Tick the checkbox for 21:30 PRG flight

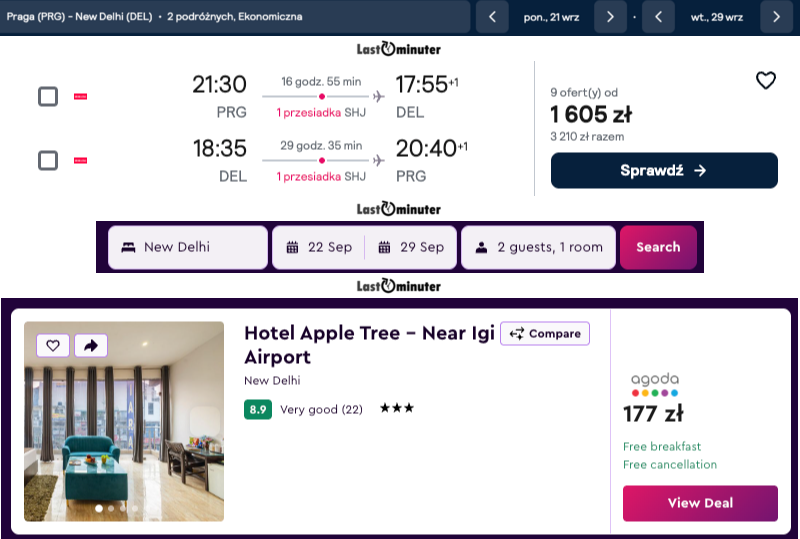(48, 96)
